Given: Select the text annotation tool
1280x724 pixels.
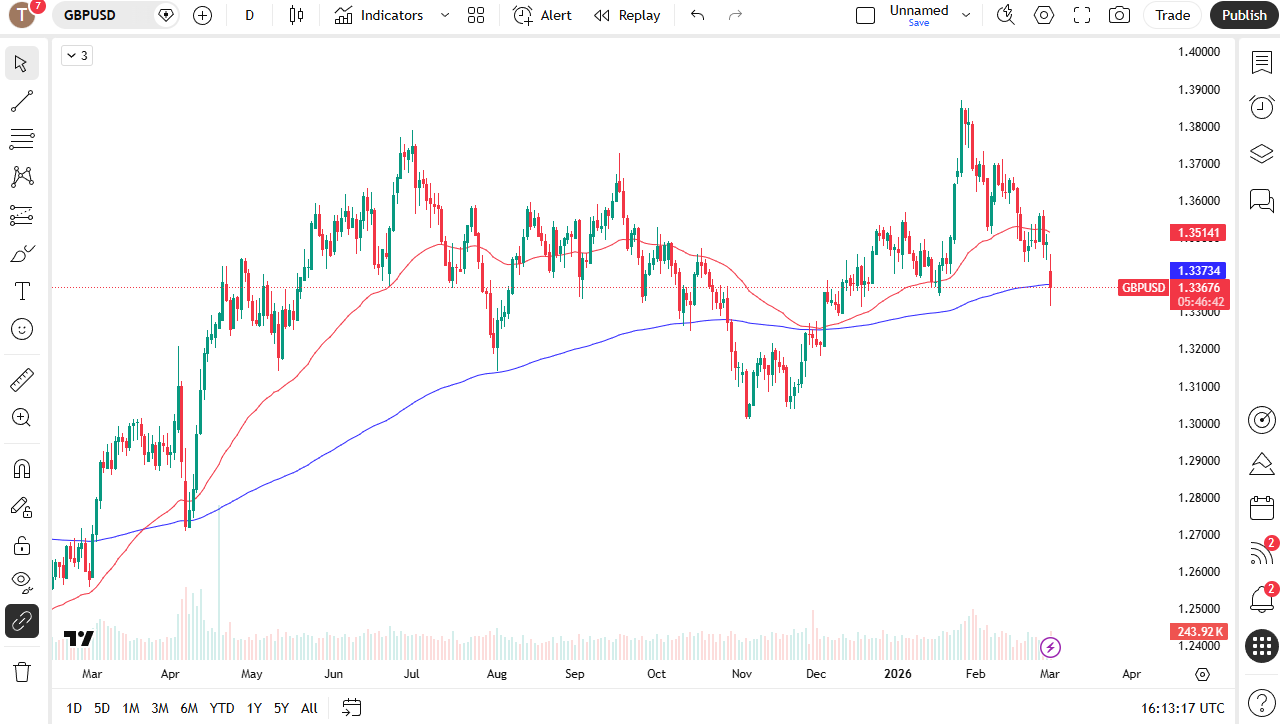Looking at the screenshot, I should pyautogui.click(x=22, y=291).
